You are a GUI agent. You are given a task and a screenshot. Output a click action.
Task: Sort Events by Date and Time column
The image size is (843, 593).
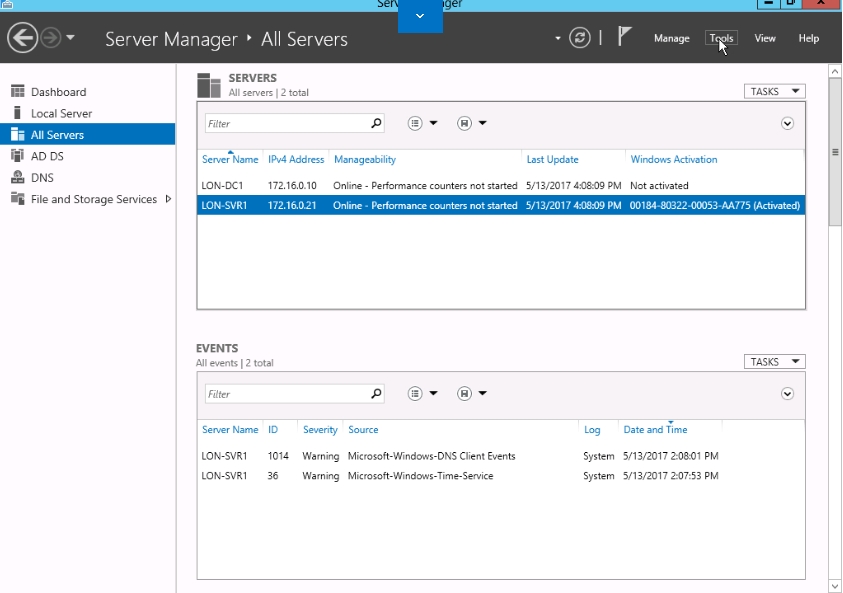[655, 430]
